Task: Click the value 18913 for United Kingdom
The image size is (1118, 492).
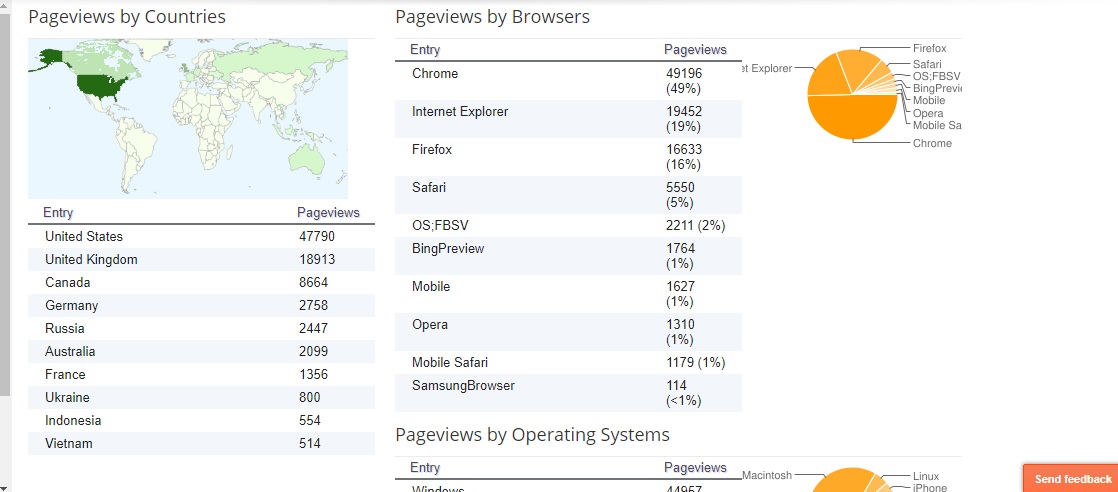Action: point(317,260)
